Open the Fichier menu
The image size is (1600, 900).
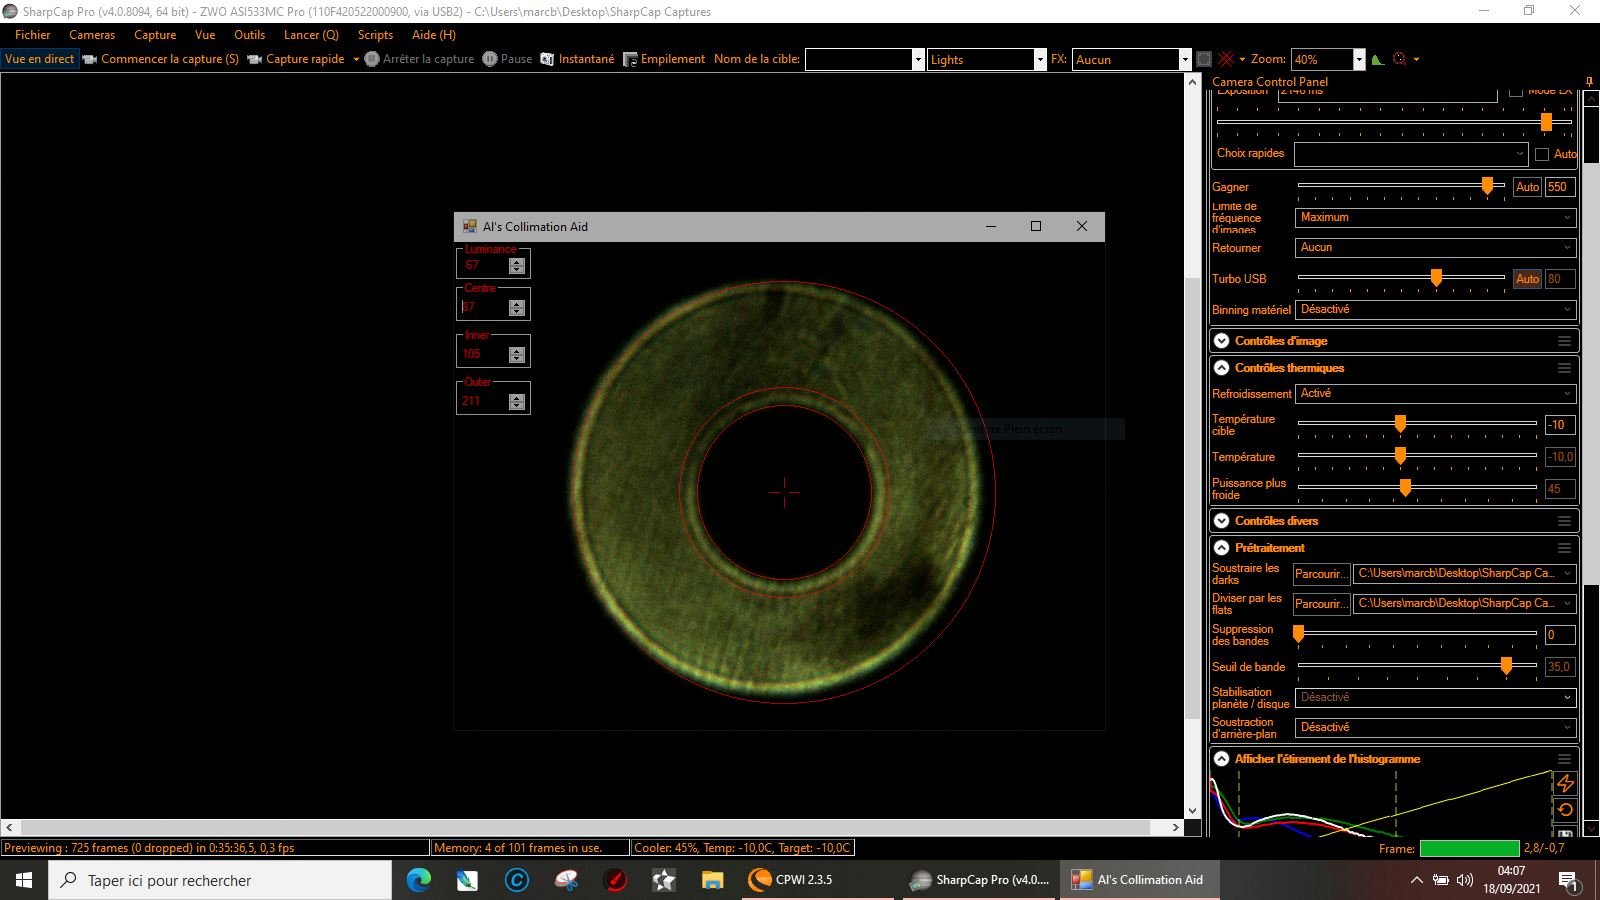click(x=32, y=35)
